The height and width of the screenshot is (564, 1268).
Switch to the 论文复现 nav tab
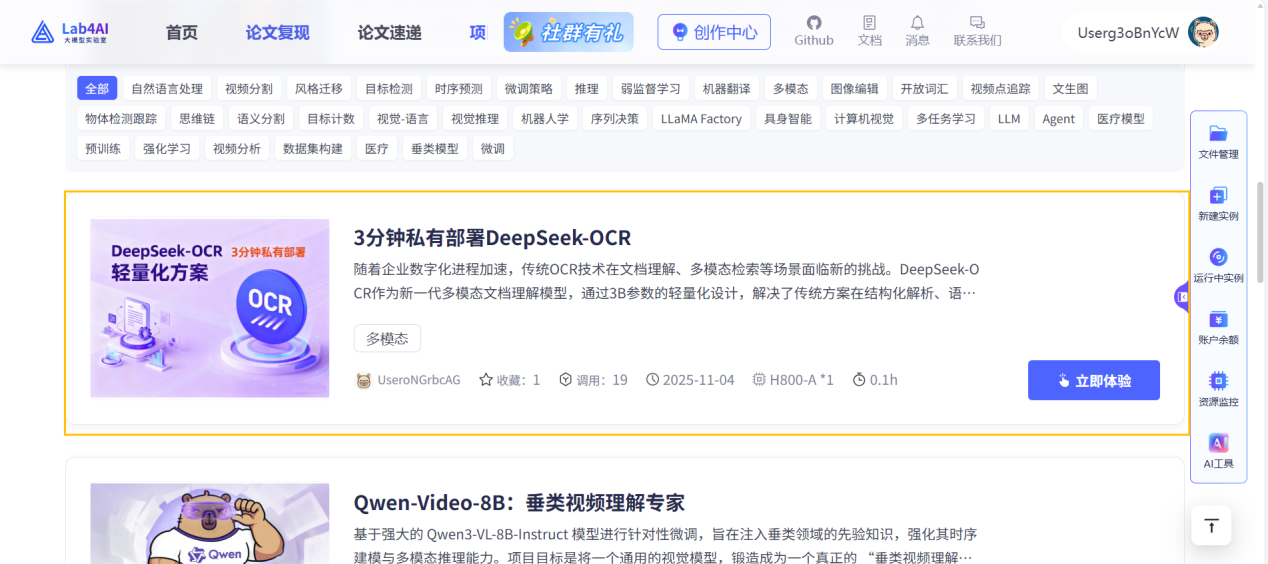(277, 33)
